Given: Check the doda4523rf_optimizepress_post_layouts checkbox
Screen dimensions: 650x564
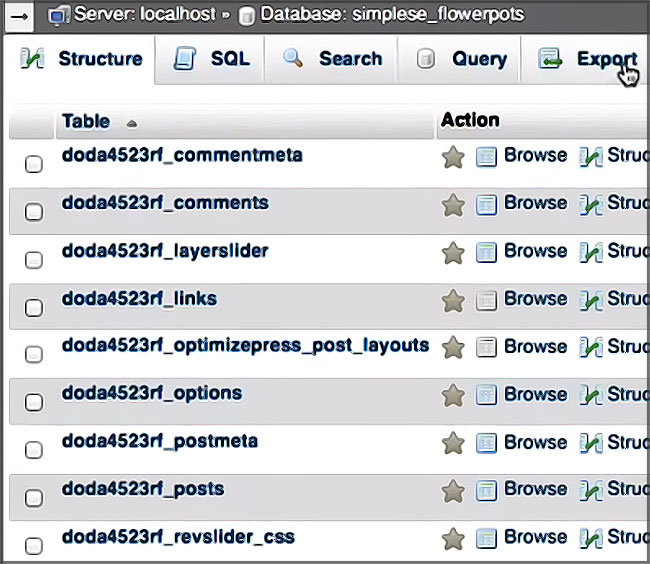Looking at the screenshot, I should point(34,354).
